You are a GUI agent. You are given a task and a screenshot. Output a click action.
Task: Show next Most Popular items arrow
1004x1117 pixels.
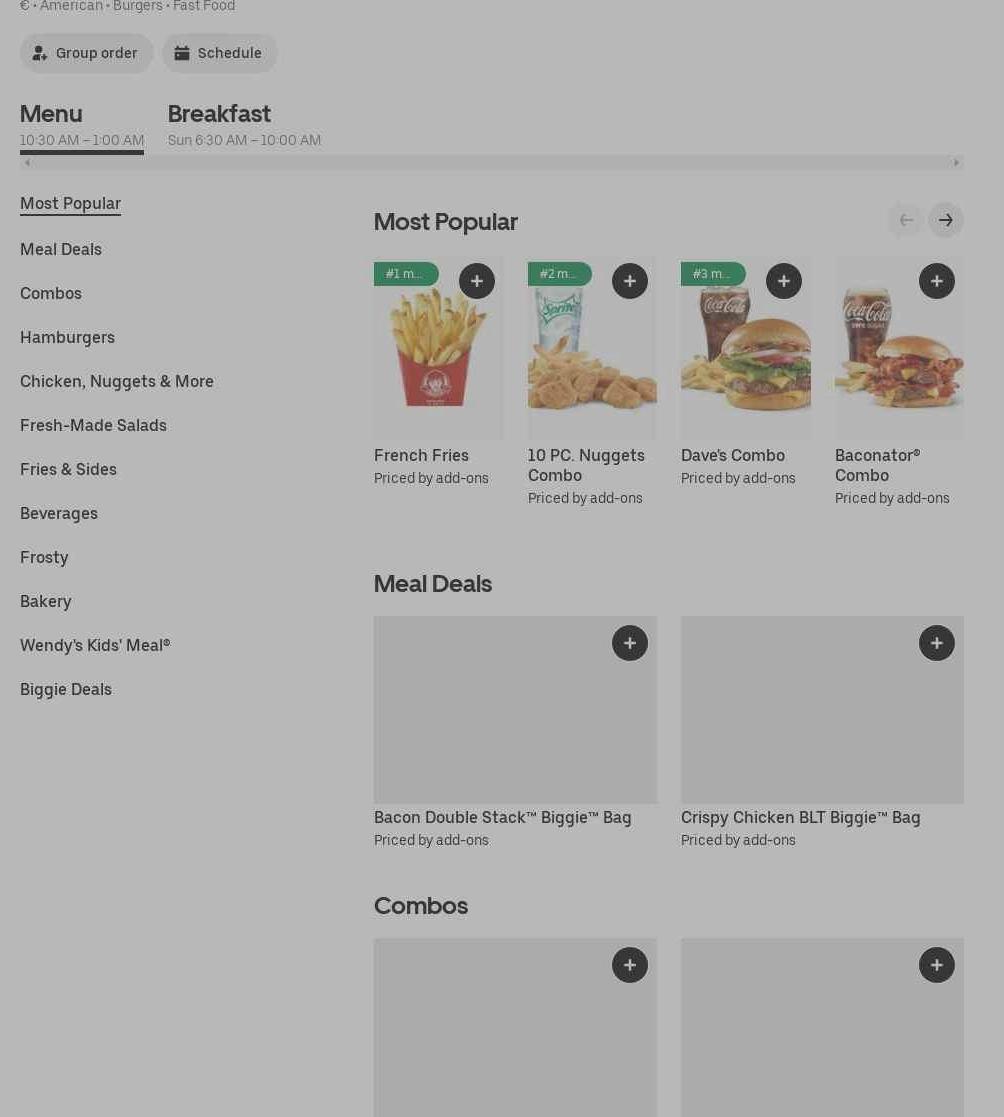click(x=946, y=220)
